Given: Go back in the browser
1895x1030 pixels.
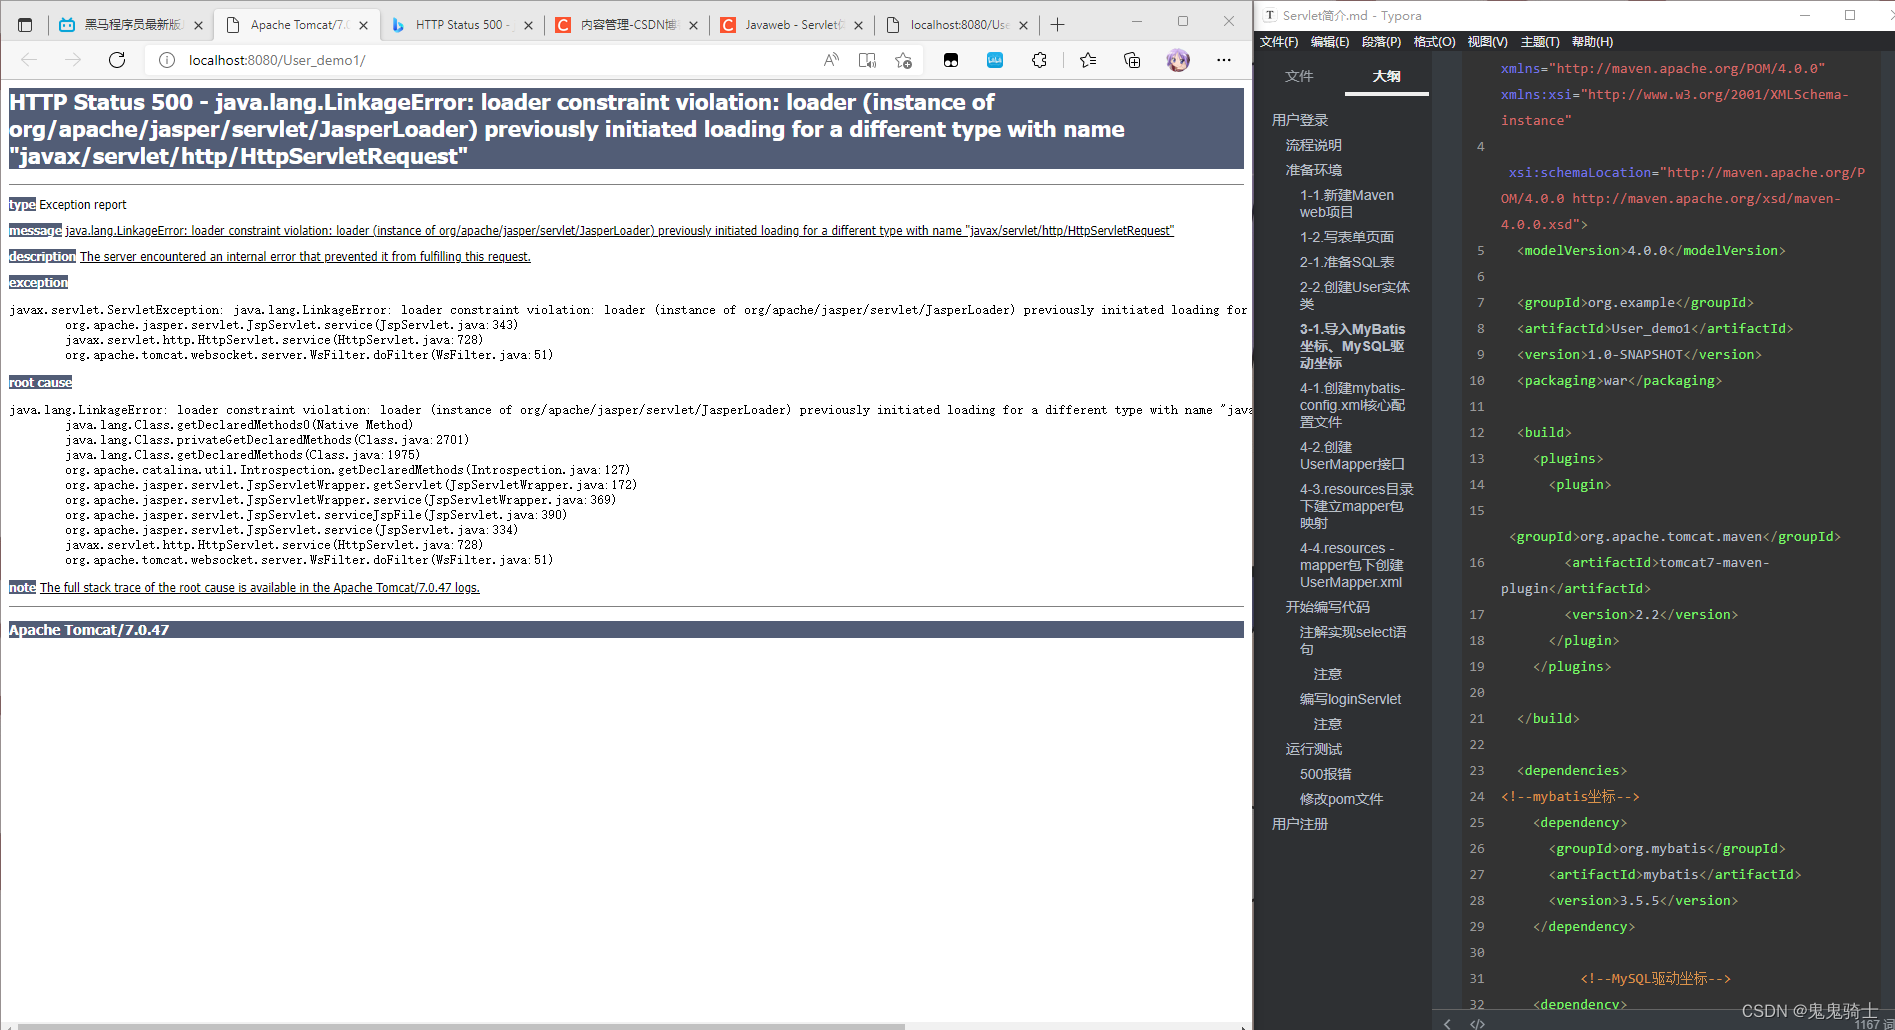Looking at the screenshot, I should (x=29, y=60).
